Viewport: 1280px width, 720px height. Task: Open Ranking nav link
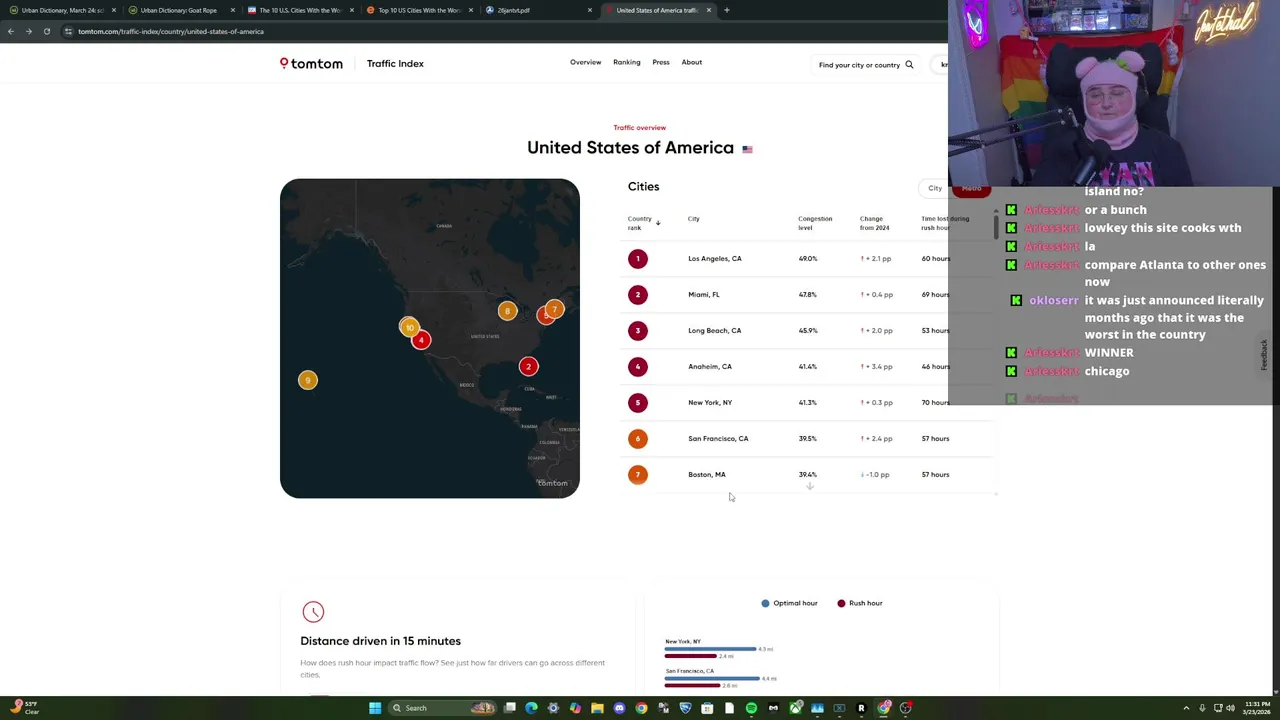(627, 62)
